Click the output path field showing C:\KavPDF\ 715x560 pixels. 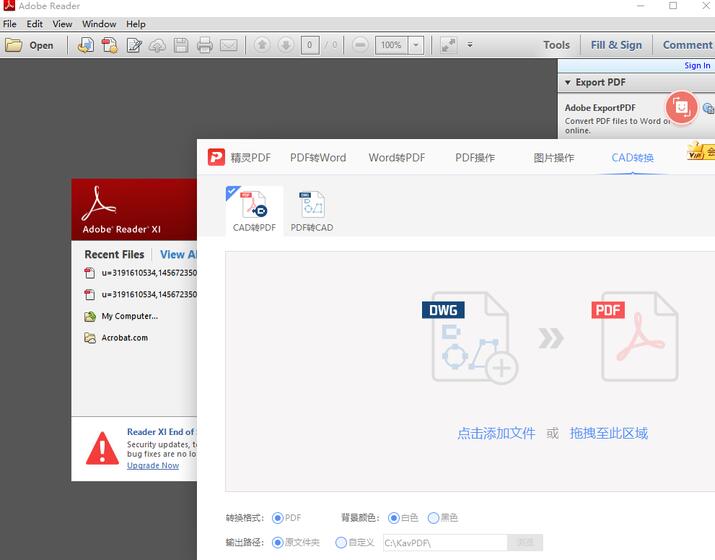(445, 543)
